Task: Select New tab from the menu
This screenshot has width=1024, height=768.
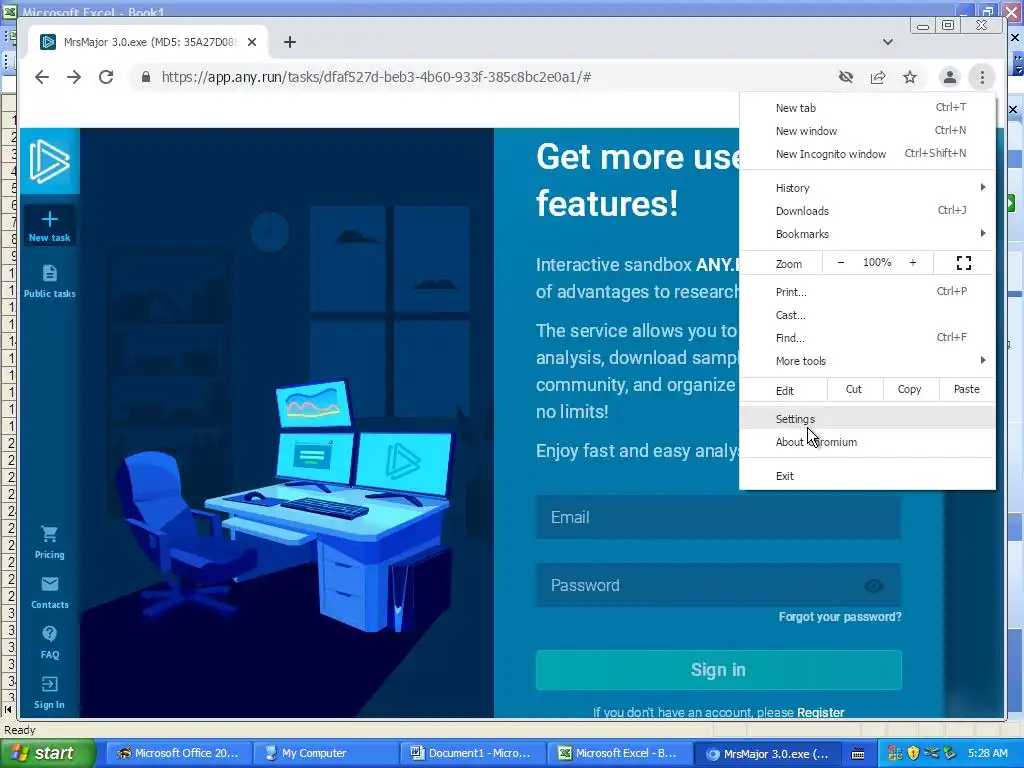Action: pos(867,108)
